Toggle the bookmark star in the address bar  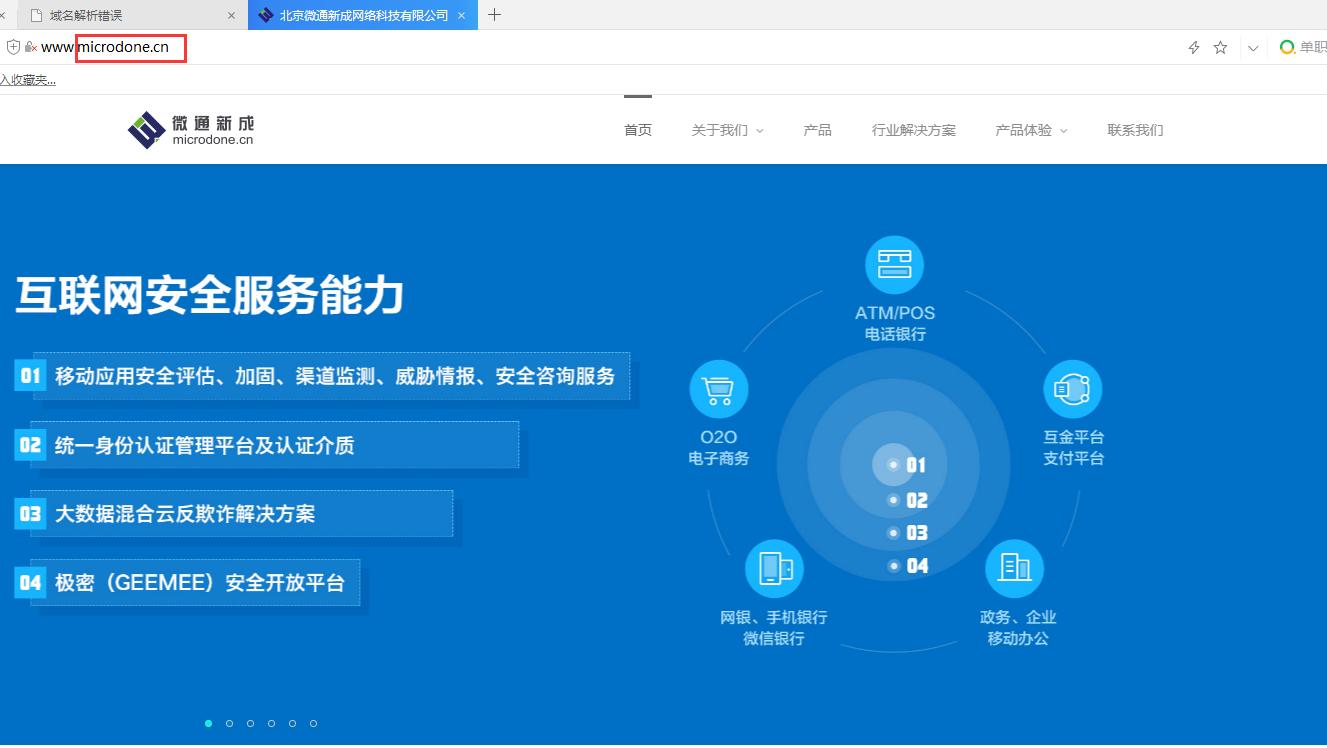click(x=1220, y=47)
